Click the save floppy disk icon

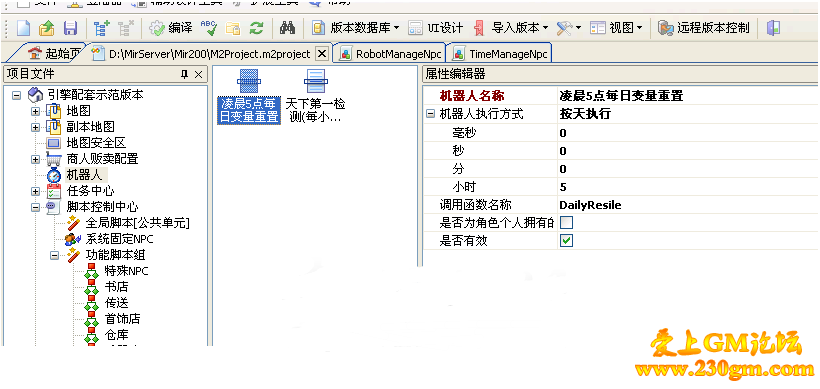click(x=70, y=28)
